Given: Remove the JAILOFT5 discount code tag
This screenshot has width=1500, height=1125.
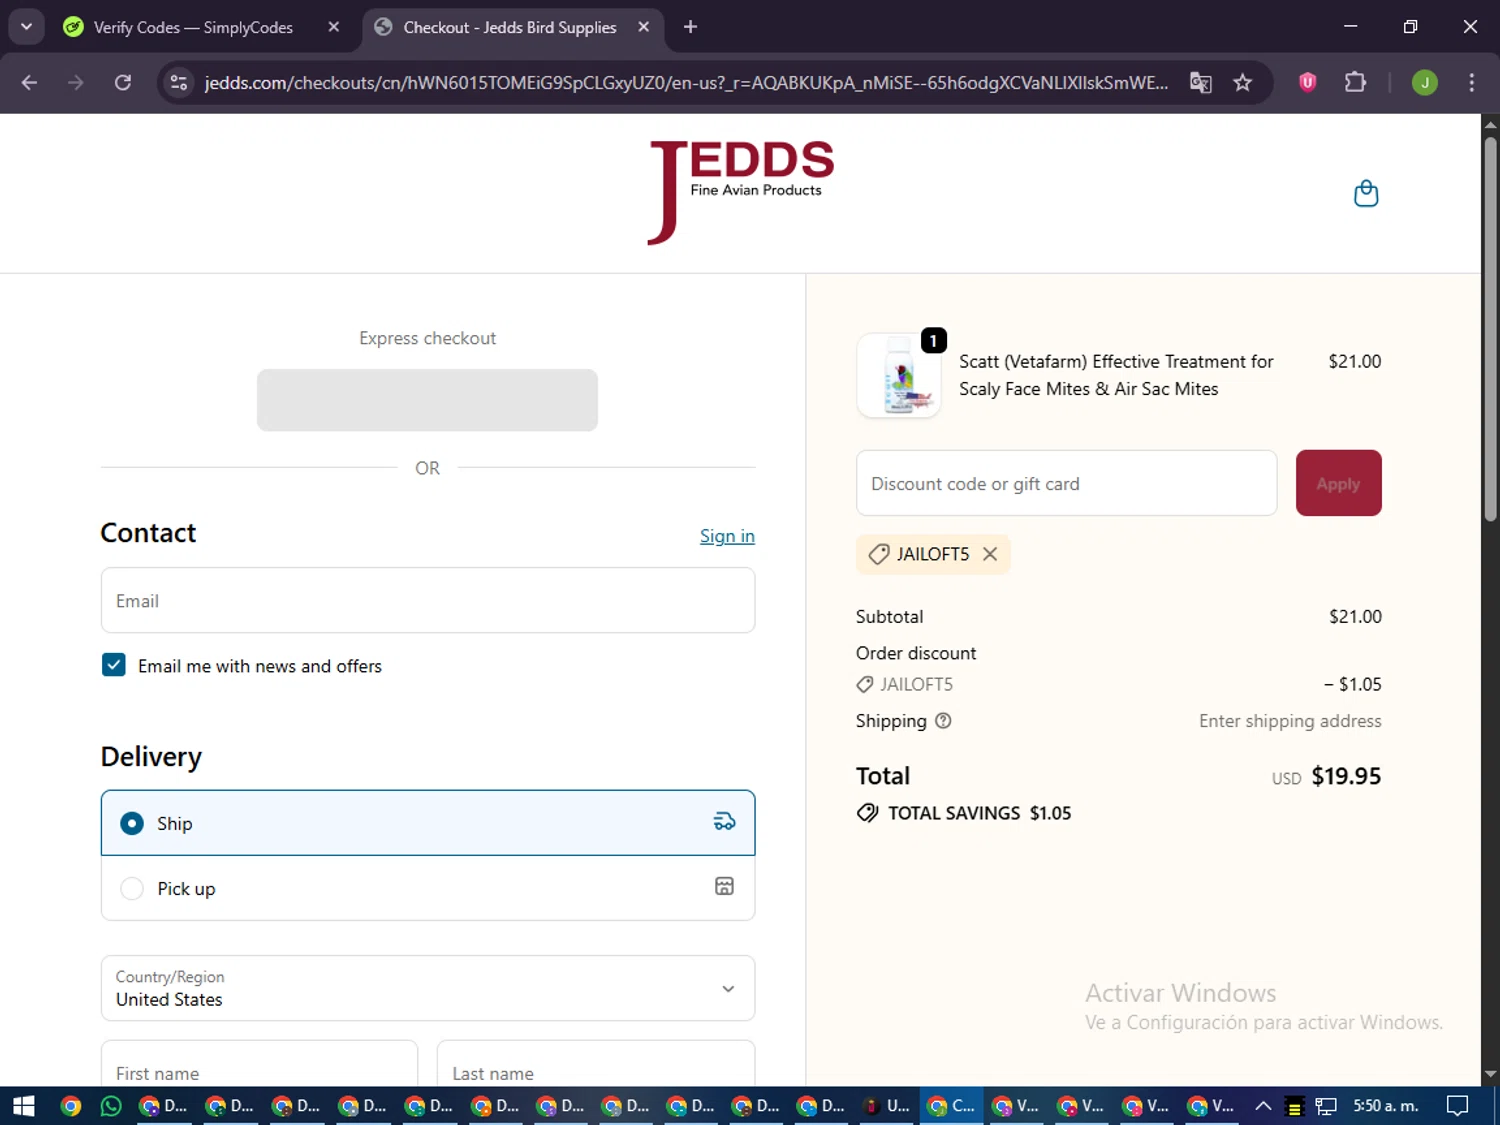Looking at the screenshot, I should click(990, 554).
